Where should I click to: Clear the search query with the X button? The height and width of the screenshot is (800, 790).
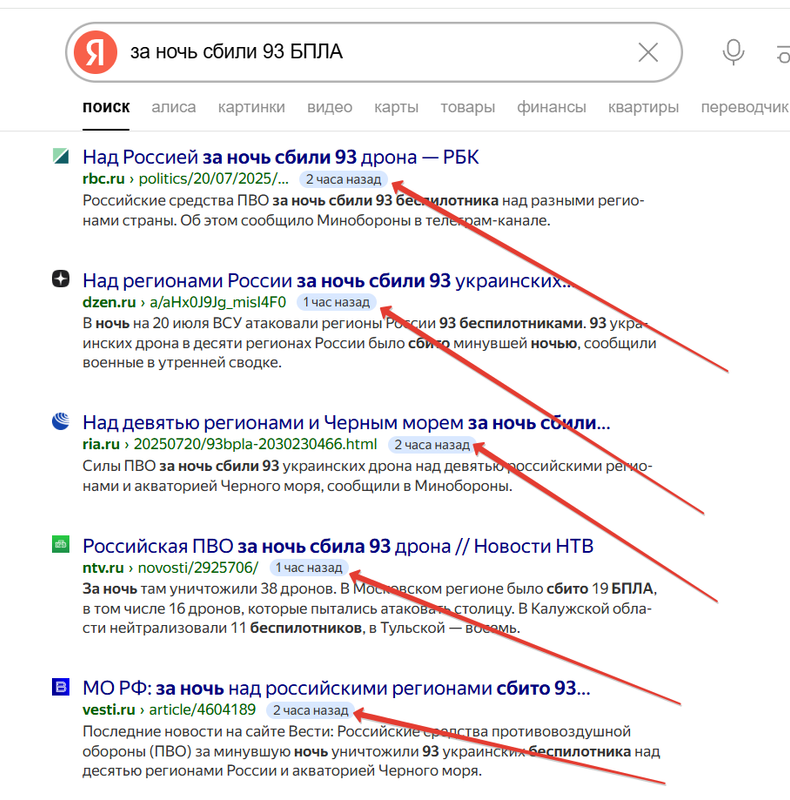pyautogui.click(x=648, y=52)
